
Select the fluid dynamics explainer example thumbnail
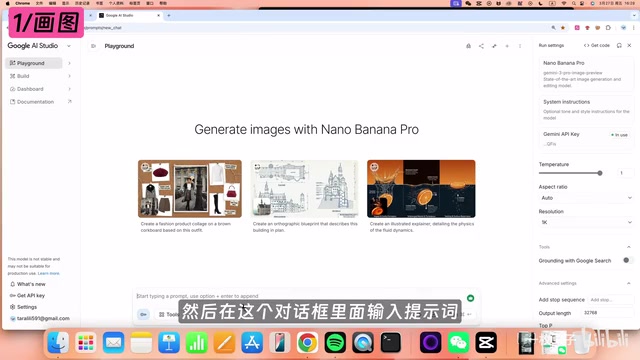coord(421,189)
